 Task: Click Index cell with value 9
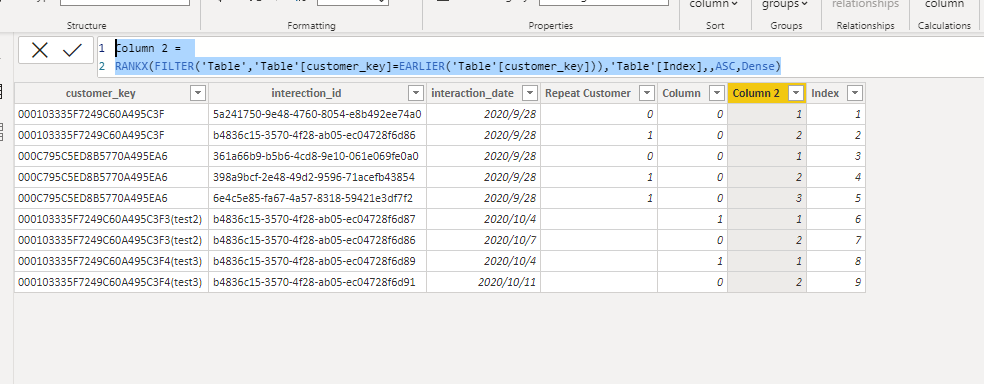836,282
